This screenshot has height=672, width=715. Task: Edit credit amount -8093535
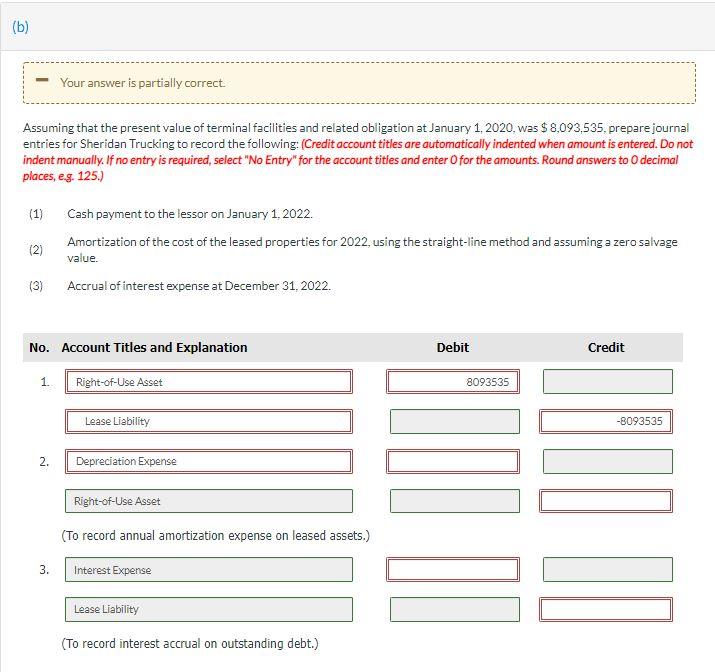click(x=606, y=421)
